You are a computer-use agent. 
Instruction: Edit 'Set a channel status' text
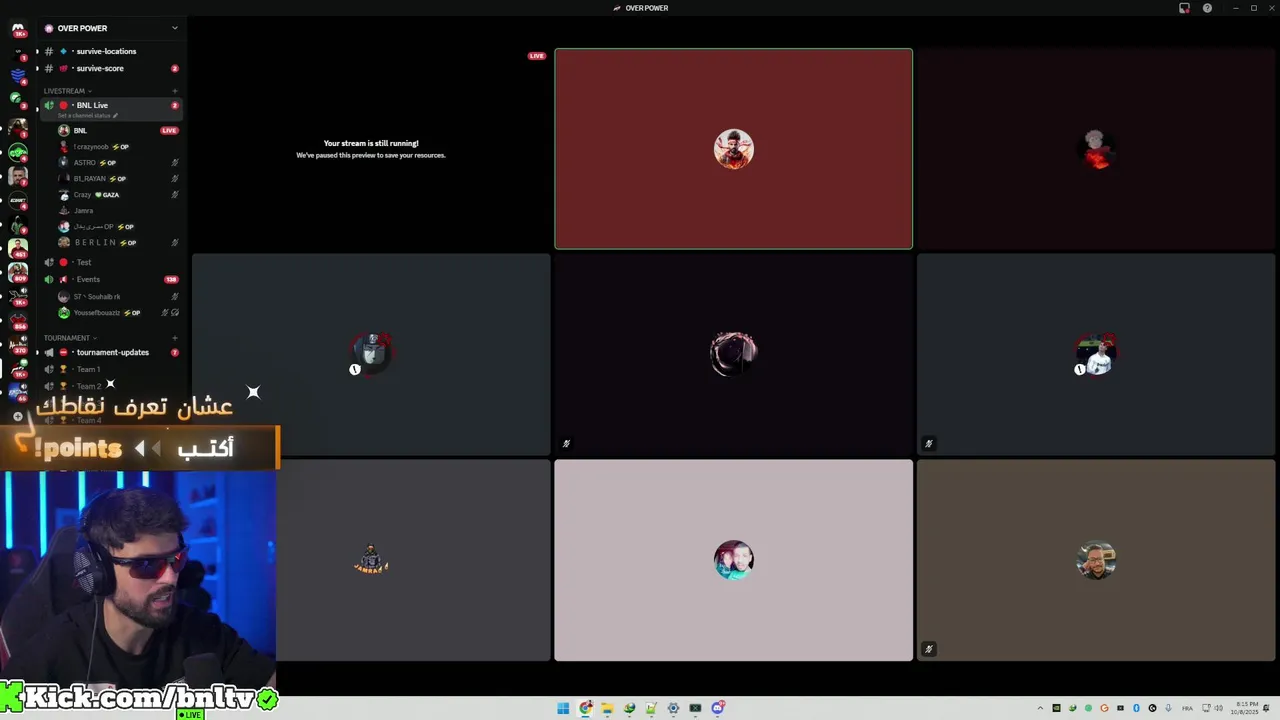tap(88, 116)
